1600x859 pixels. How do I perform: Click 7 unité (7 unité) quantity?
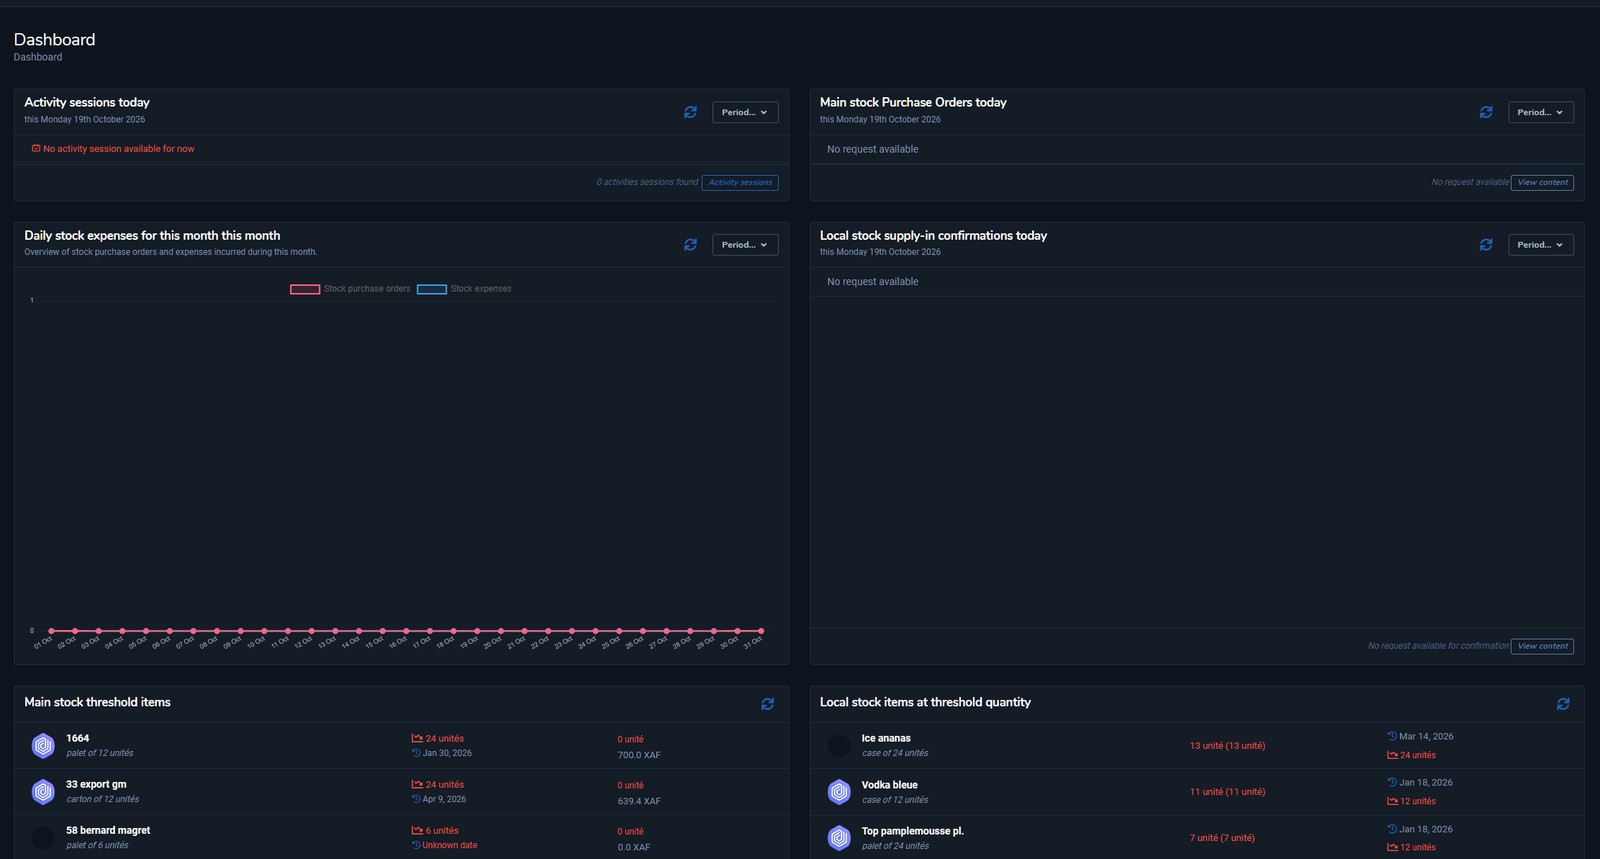(1222, 838)
